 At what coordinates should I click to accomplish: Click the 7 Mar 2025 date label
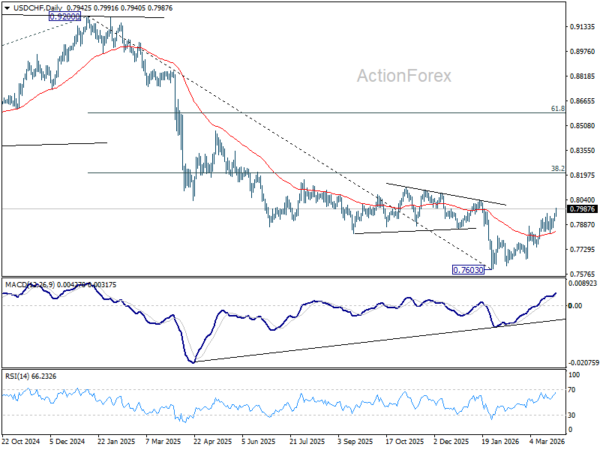[163, 442]
